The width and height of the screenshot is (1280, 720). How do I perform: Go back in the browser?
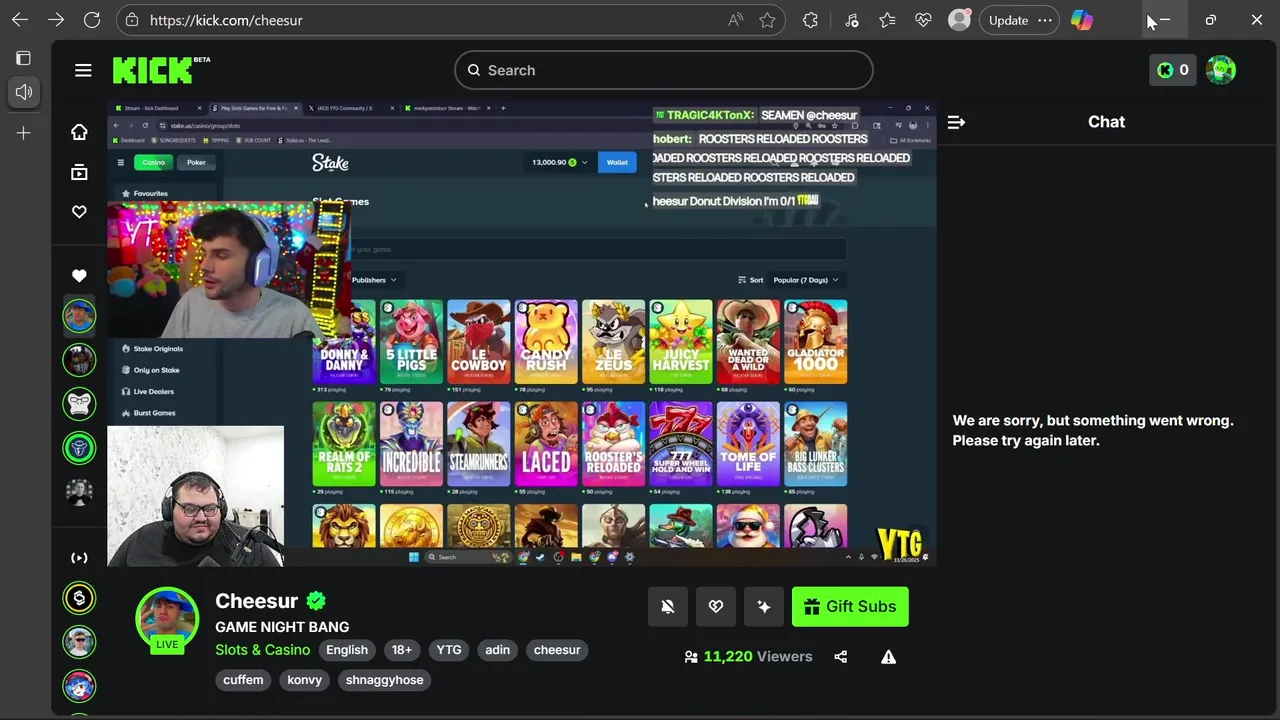[20, 20]
